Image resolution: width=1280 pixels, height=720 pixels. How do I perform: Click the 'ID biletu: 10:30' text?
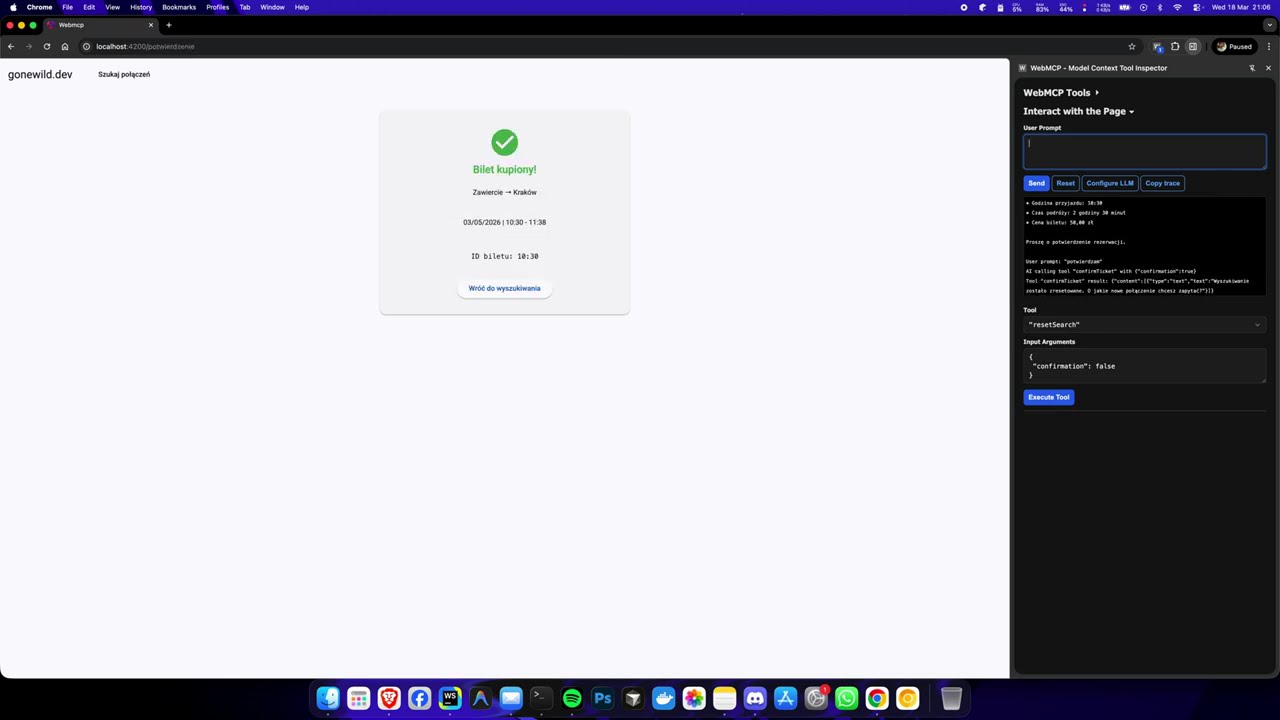coord(504,256)
